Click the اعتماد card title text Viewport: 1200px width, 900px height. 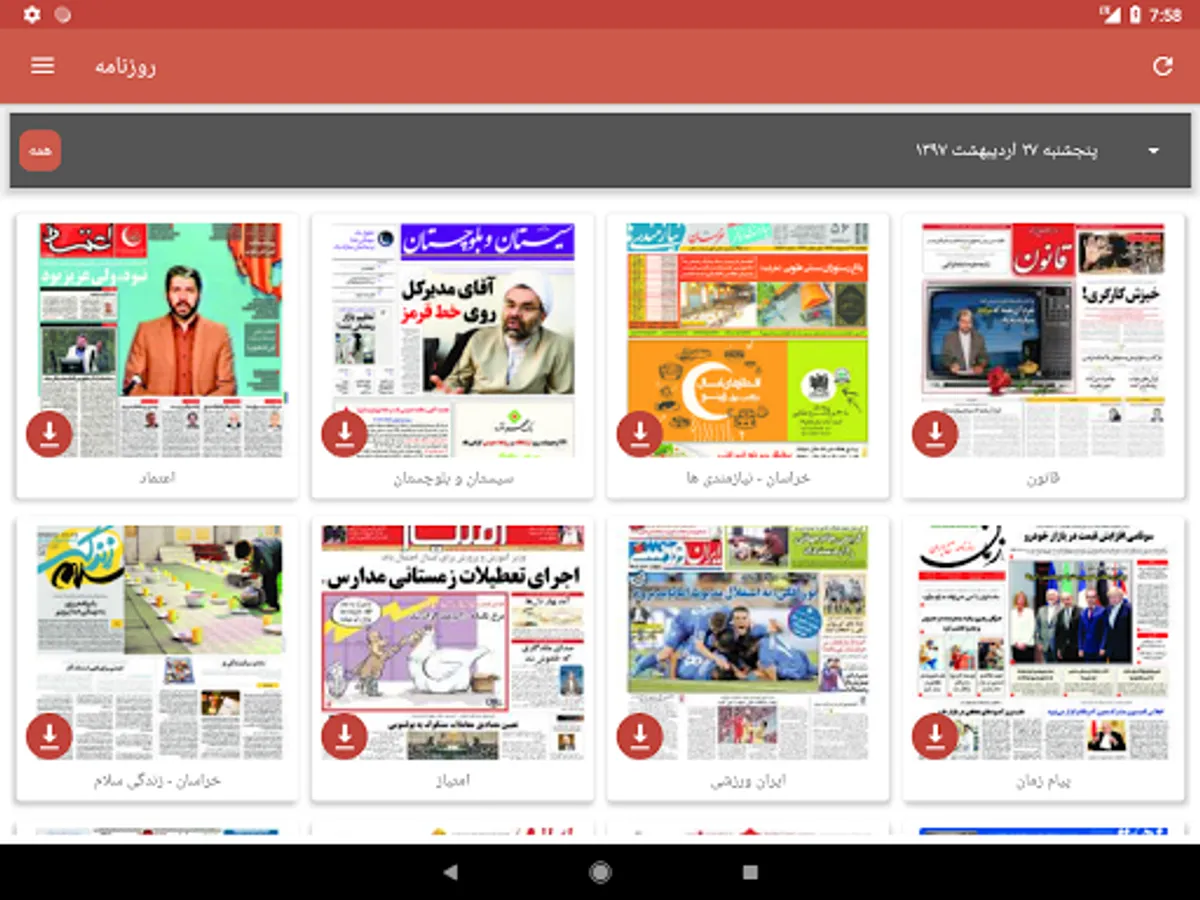coord(157,479)
